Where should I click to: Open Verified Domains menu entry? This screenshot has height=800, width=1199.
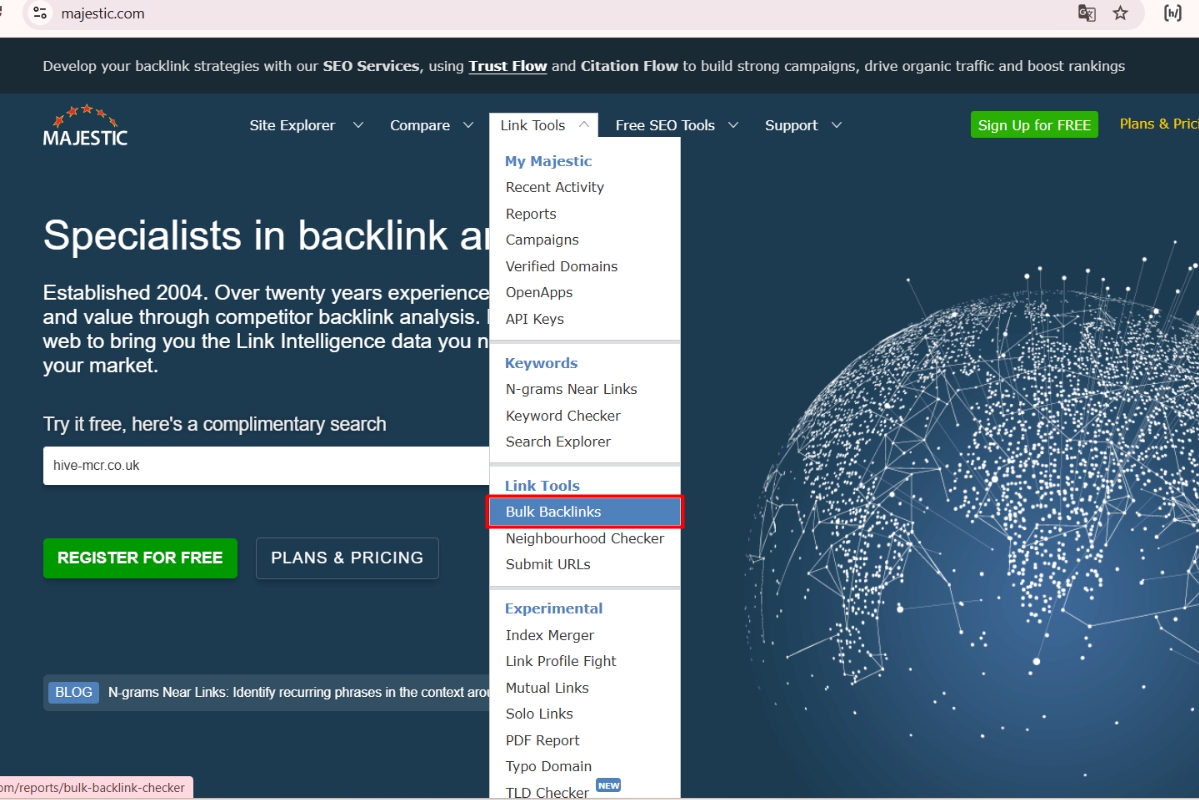(561, 266)
